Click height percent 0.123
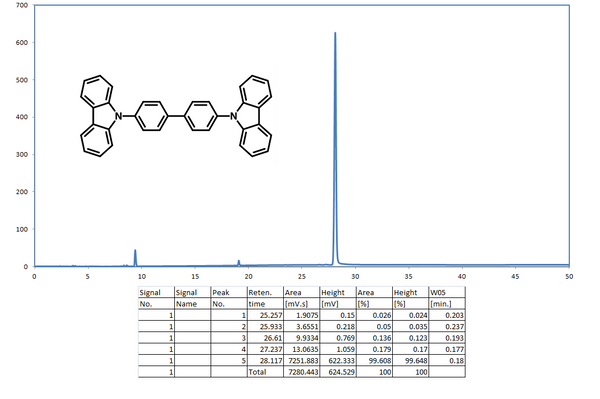The image size is (600, 399). pos(418,338)
